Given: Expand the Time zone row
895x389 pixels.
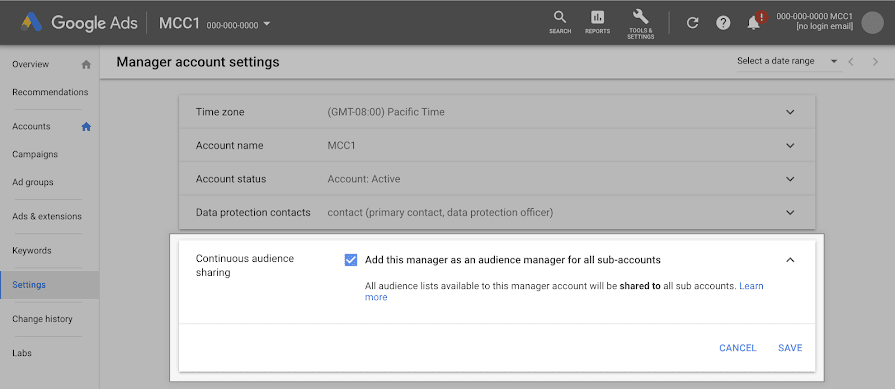Looking at the screenshot, I should point(497,112).
